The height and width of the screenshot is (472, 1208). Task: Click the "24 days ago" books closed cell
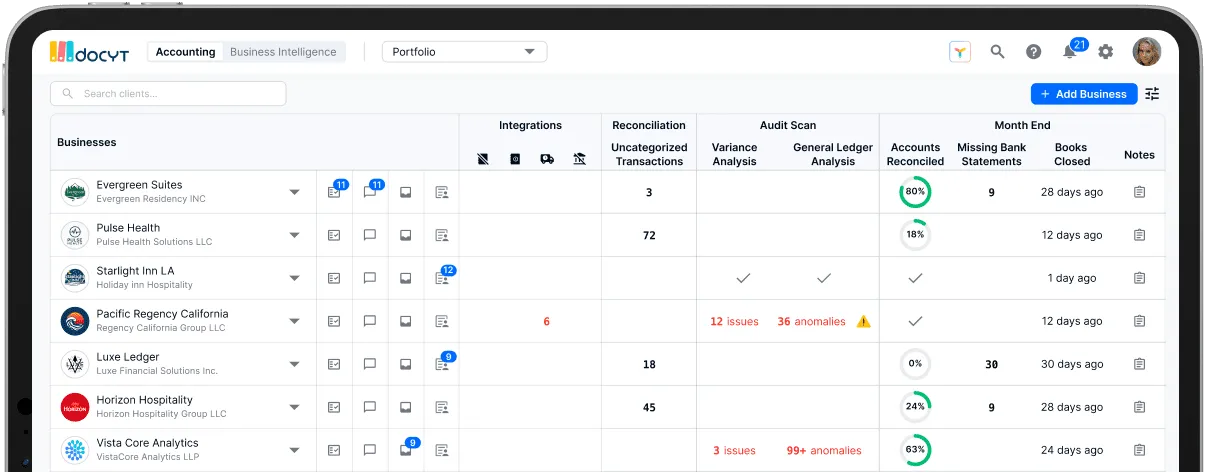point(1072,450)
